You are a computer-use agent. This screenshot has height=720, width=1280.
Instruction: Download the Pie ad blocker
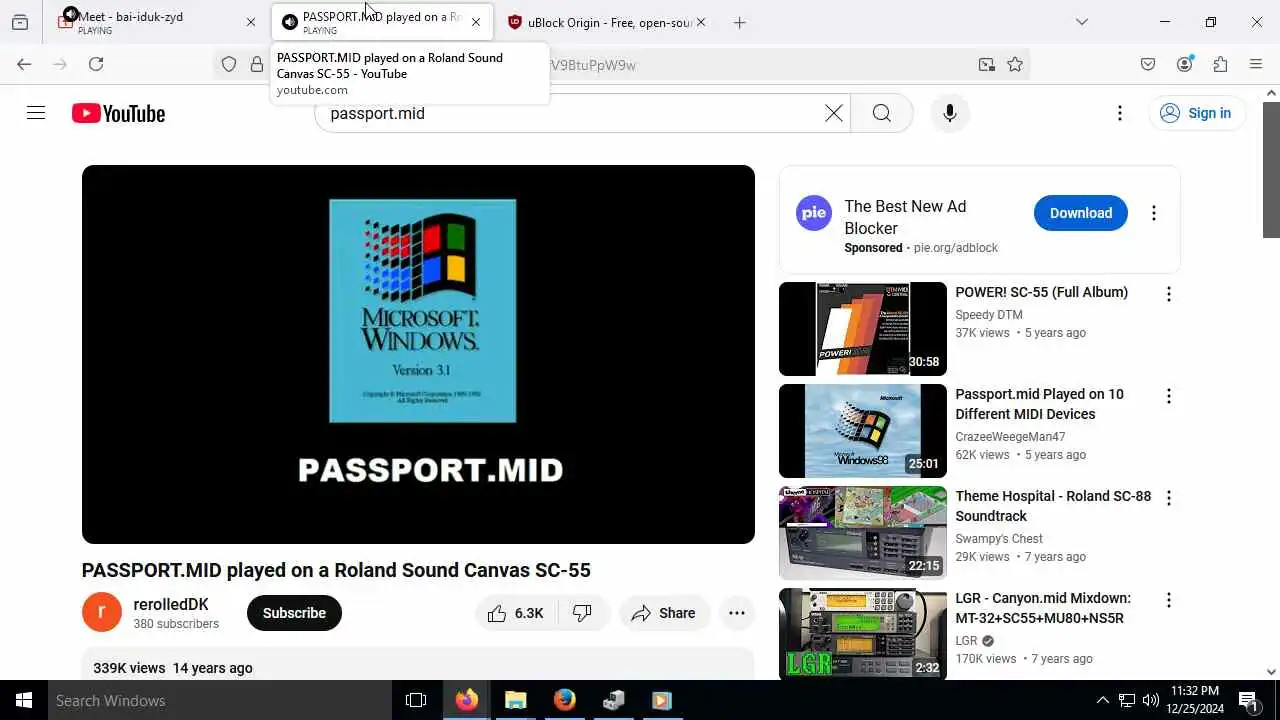(1081, 213)
